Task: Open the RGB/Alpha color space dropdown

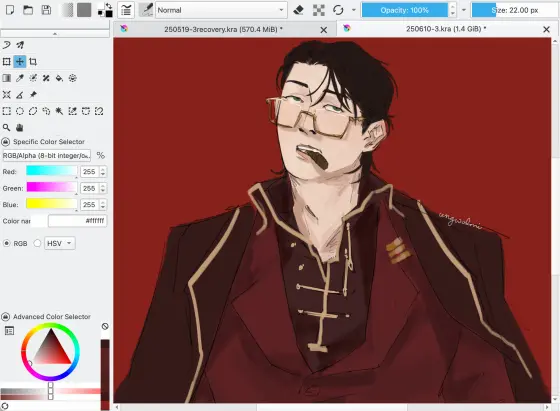Action: pyautogui.click(x=46, y=156)
